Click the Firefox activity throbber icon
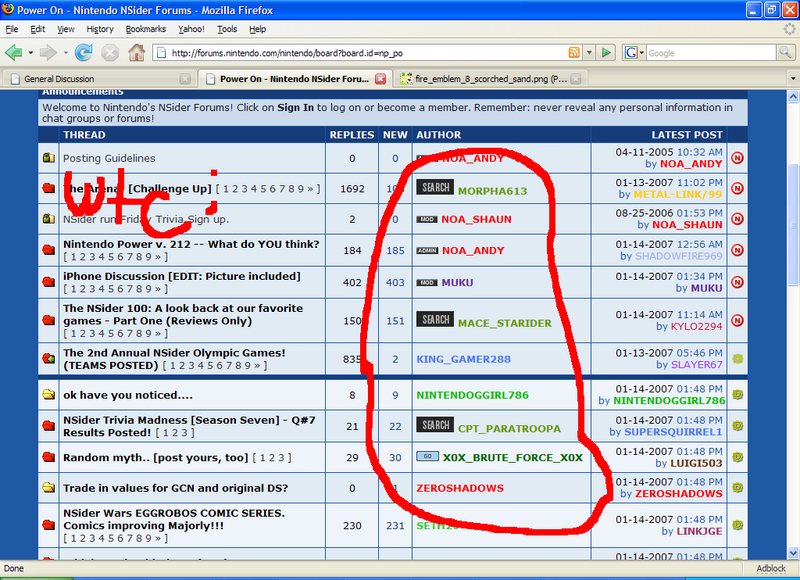This screenshot has width=800, height=580. [789, 30]
